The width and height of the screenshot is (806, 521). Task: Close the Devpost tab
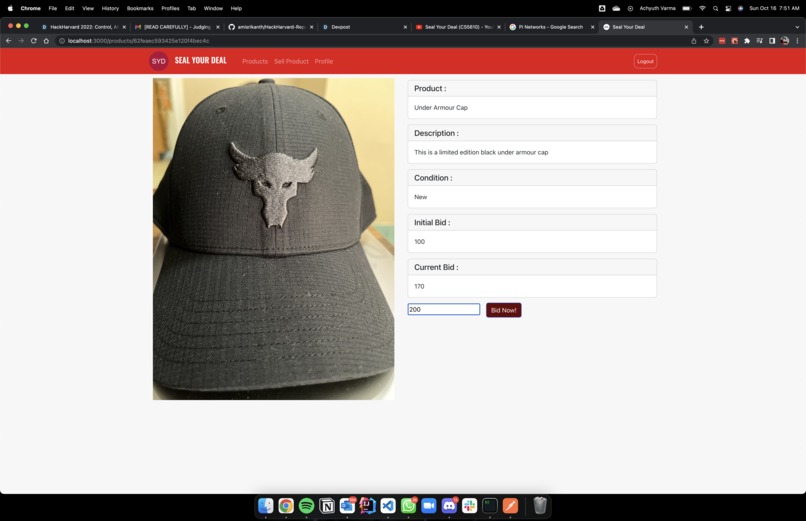tap(405, 27)
